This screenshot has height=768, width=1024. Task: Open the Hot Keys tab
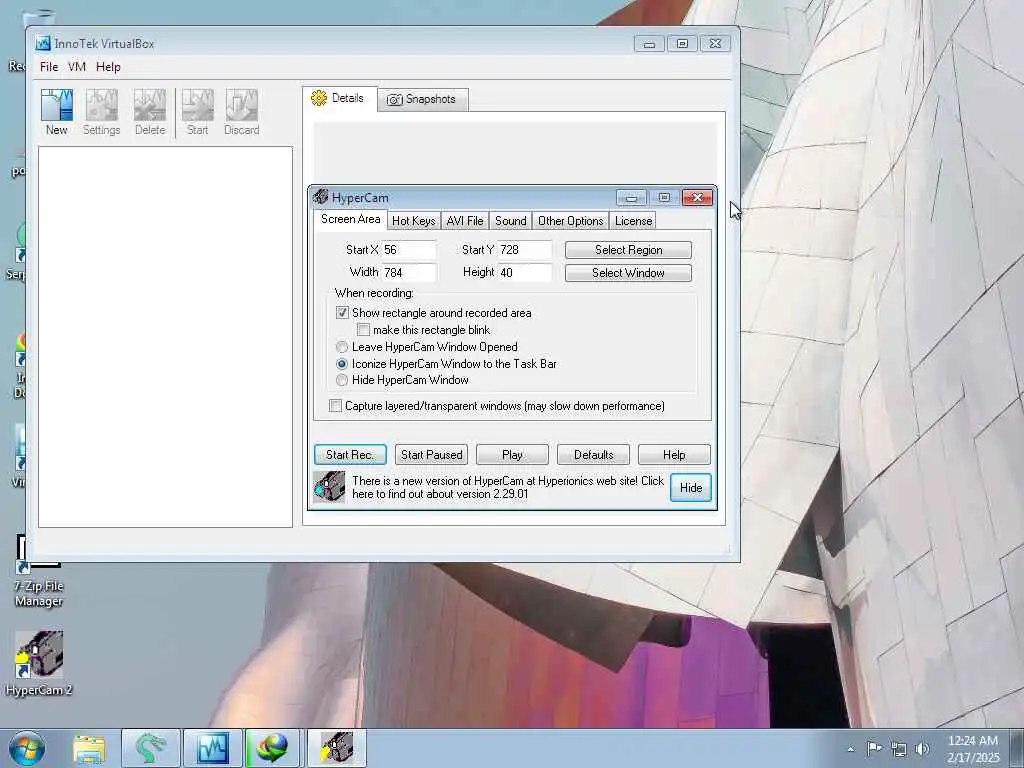pos(413,221)
